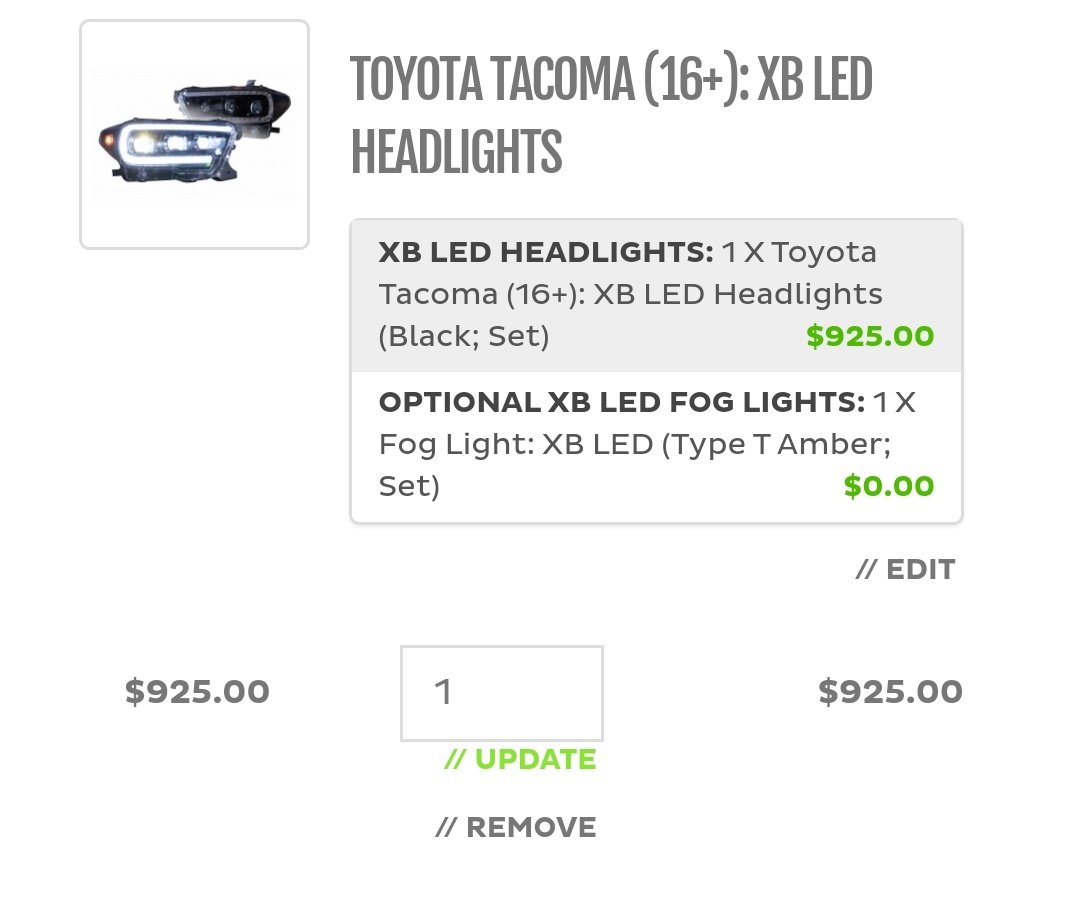Screen dimensions: 1080x898
Task: Open the Tacoma headlights product thumbnail
Action: 194,134
